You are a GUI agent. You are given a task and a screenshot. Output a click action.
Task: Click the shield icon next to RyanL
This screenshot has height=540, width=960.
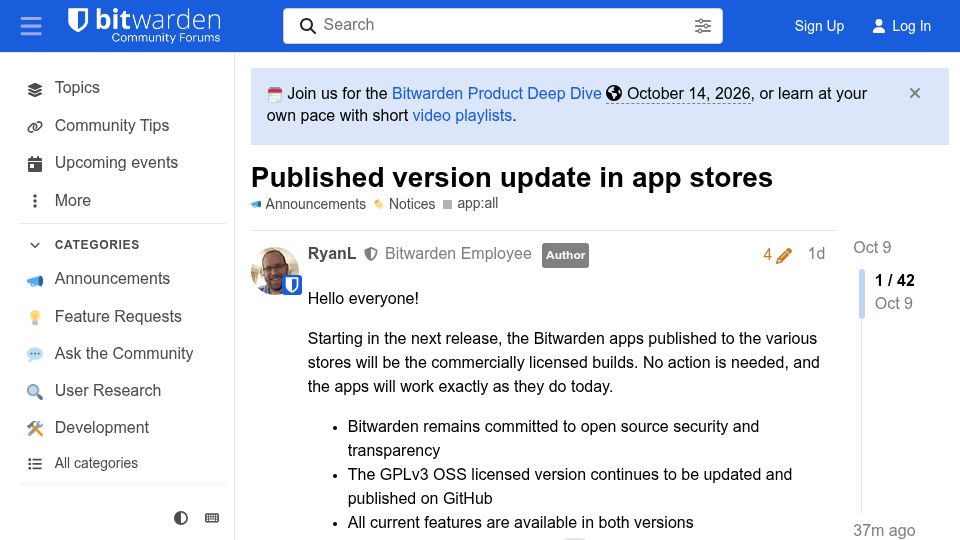371,254
